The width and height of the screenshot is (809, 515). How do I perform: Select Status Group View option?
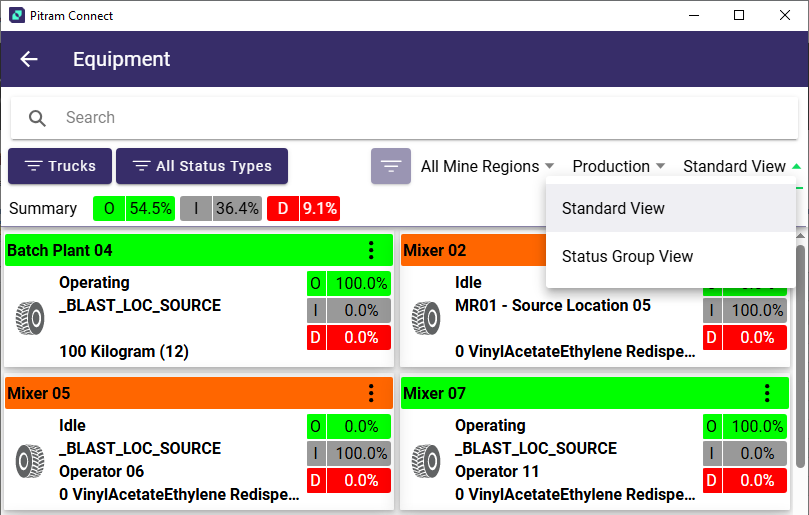point(670,256)
